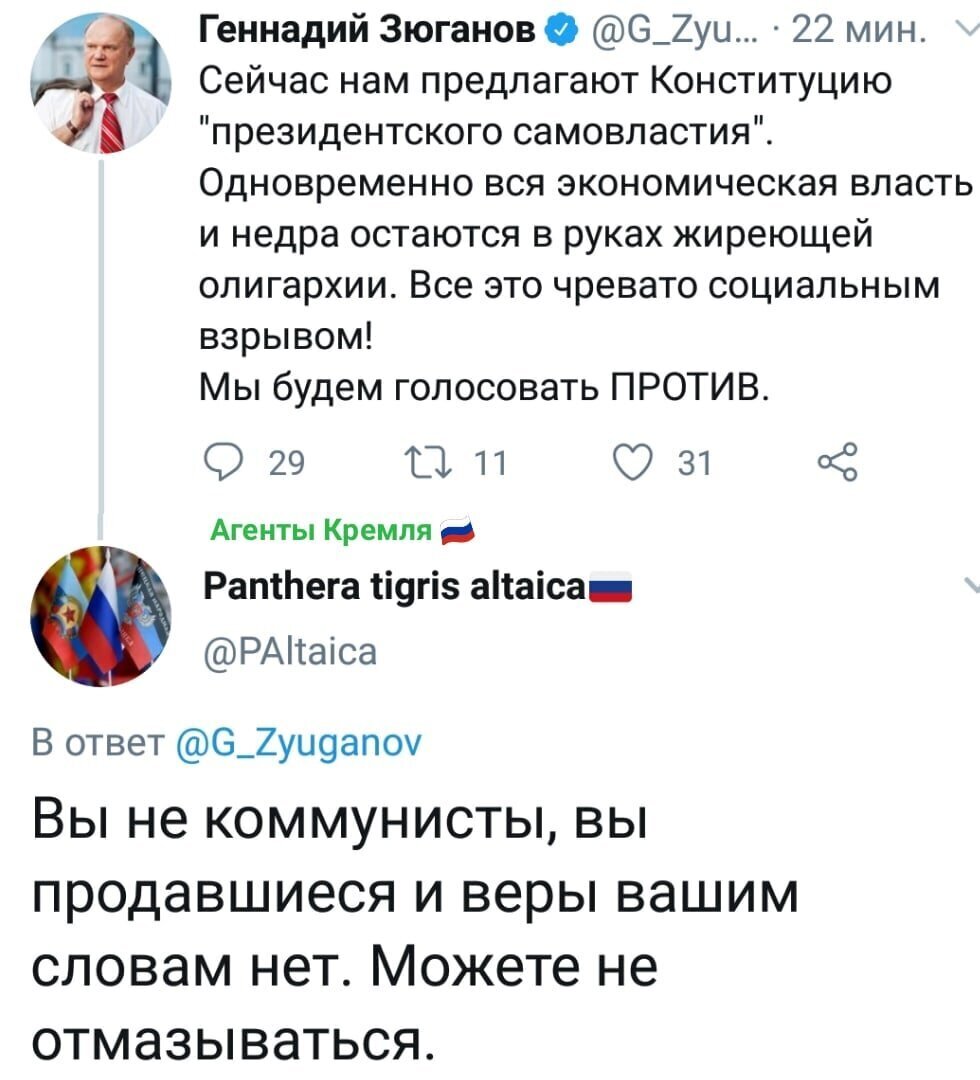Image resolution: width=980 pixels, height=1080 pixels.
Task: Open the reply icon showing 29 replies
Action: 225,461
